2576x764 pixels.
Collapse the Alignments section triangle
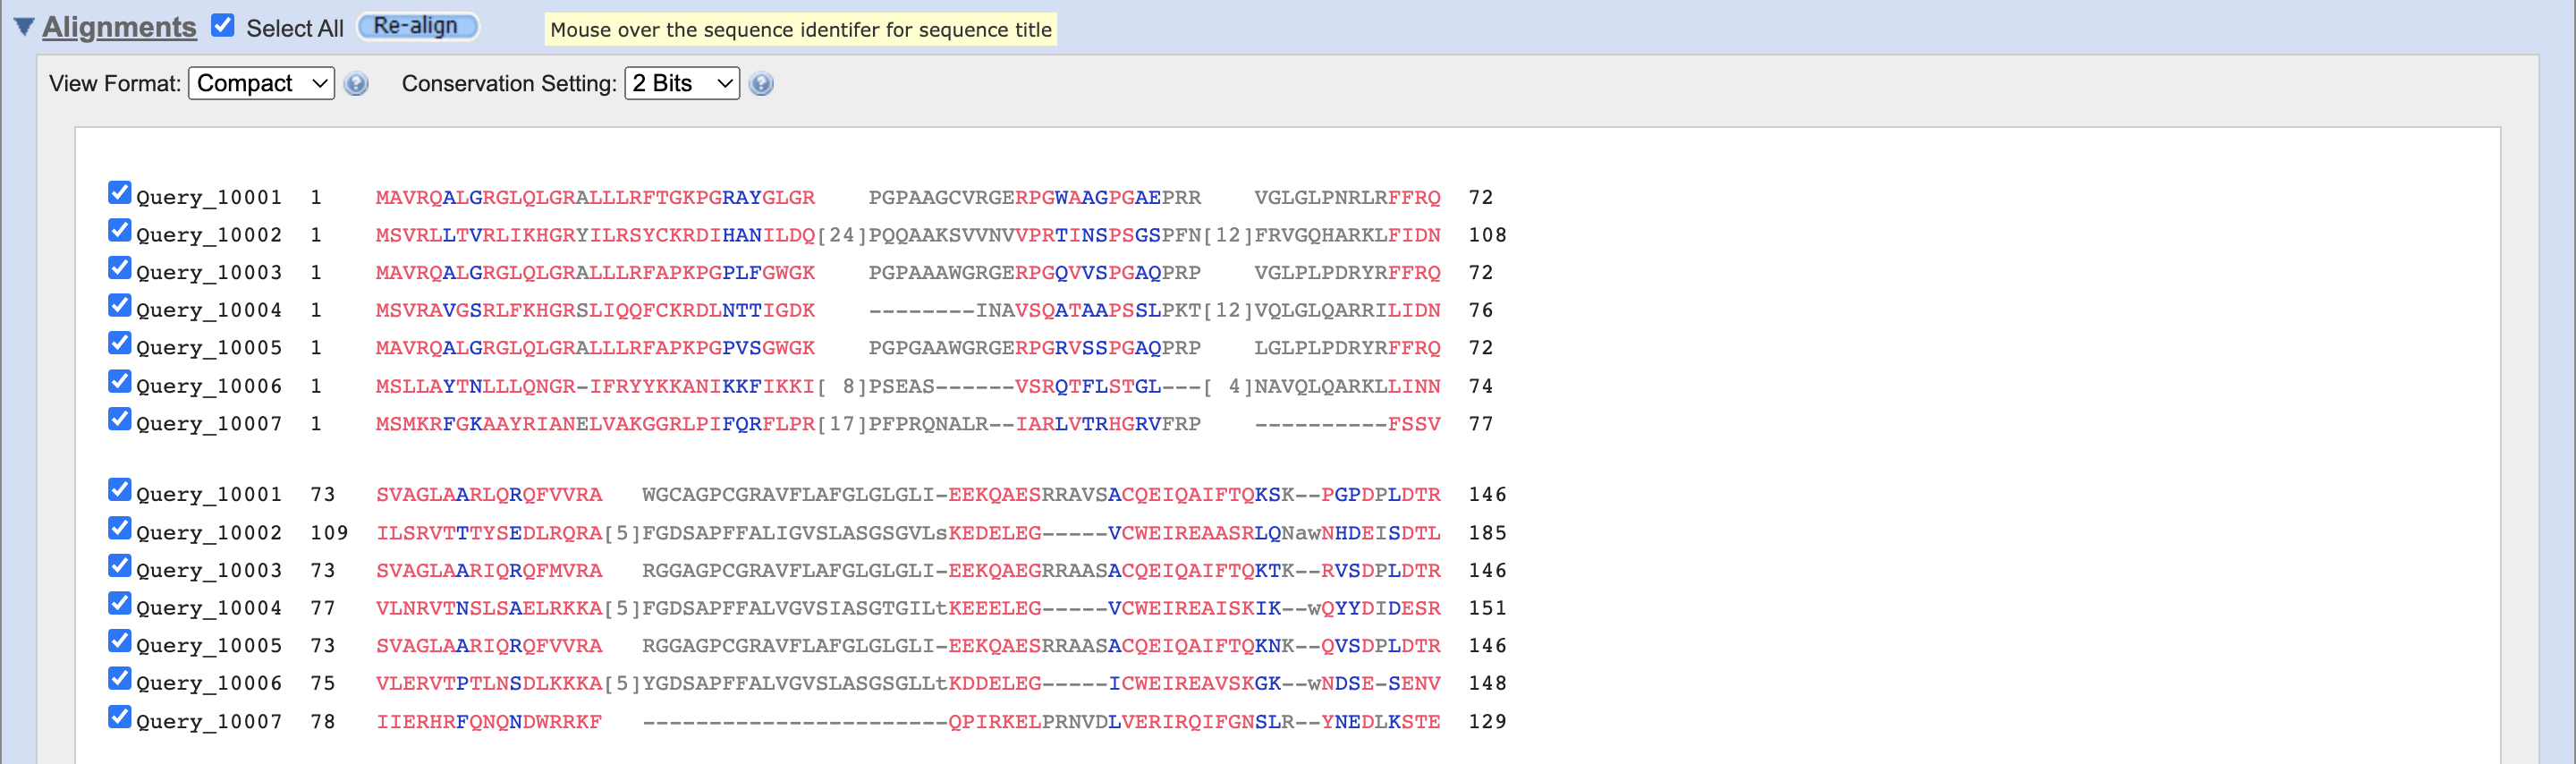click(x=24, y=27)
